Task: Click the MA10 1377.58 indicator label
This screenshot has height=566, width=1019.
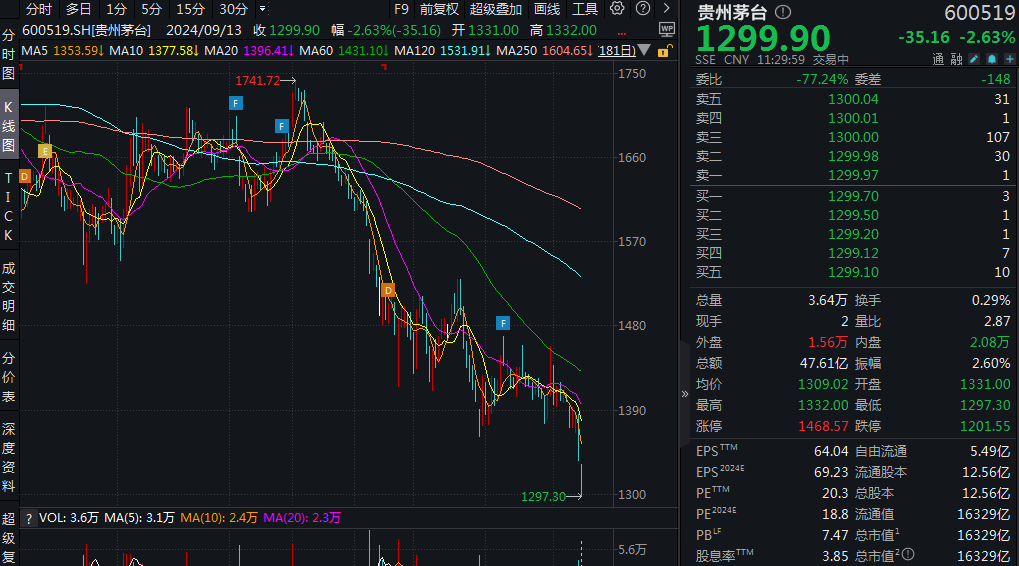Action: (x=154, y=50)
